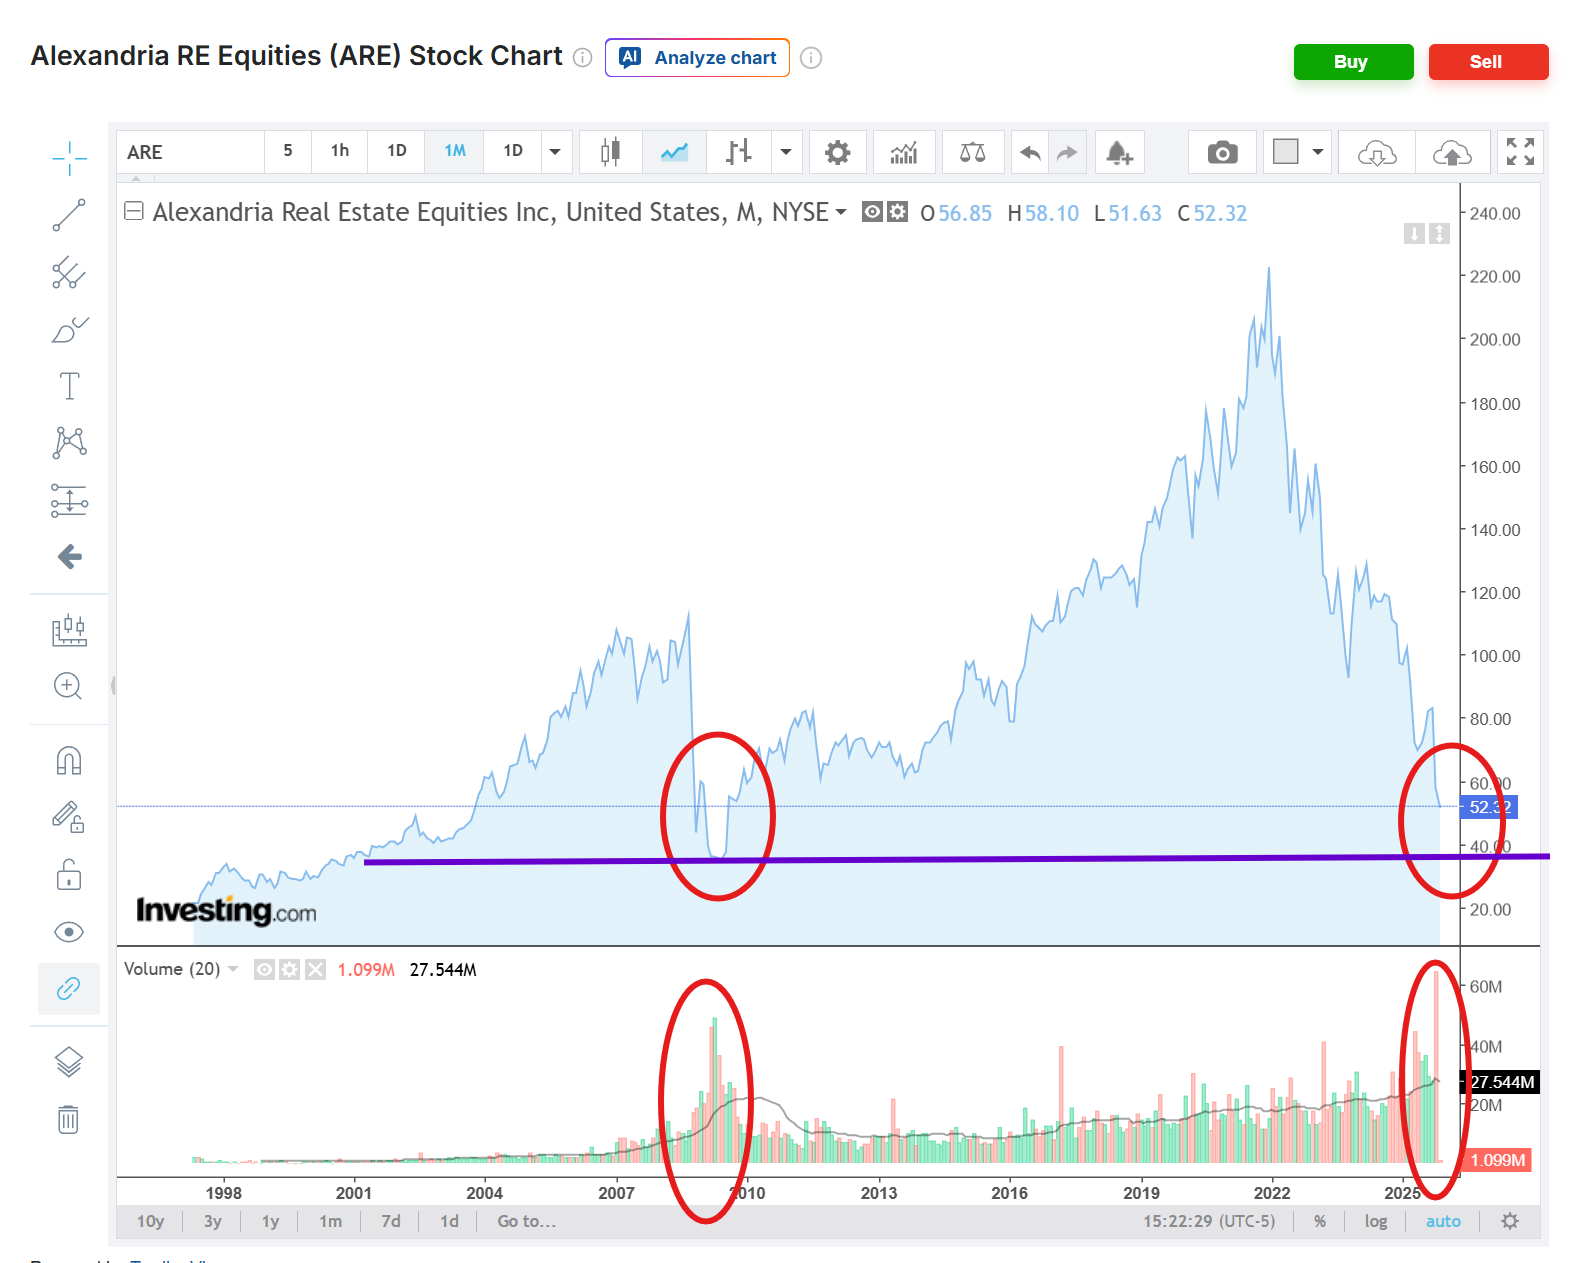Click the trash delete drawings icon
The height and width of the screenshot is (1263, 1572).
tap(68, 1119)
